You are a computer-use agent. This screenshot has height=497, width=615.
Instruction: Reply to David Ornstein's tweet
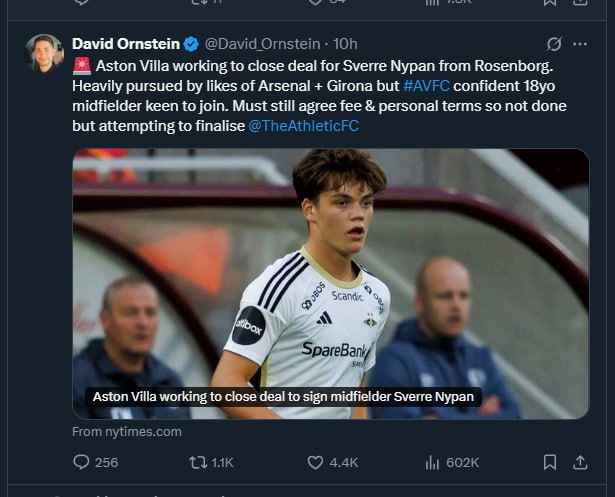click(x=81, y=462)
